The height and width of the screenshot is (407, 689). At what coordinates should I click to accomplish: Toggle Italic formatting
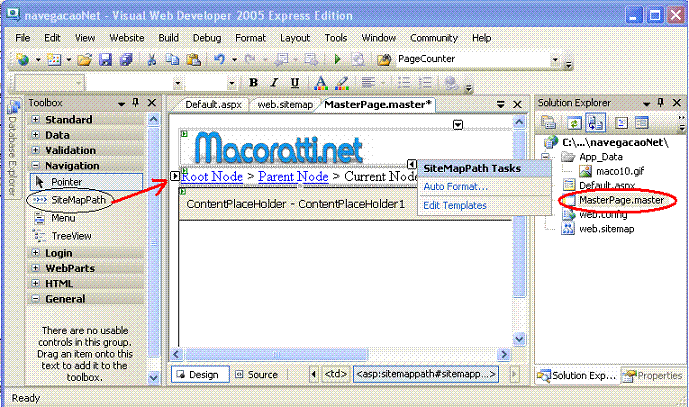(274, 83)
